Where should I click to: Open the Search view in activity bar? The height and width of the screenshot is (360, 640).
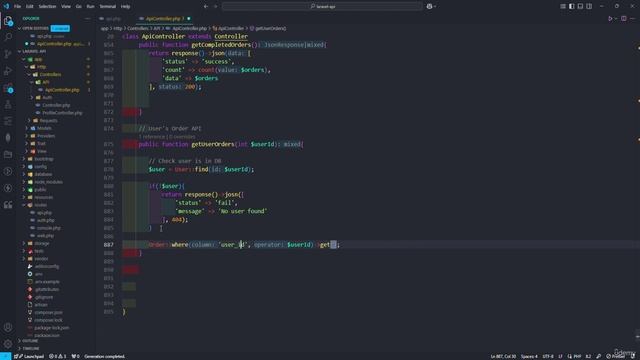[x=8, y=37]
